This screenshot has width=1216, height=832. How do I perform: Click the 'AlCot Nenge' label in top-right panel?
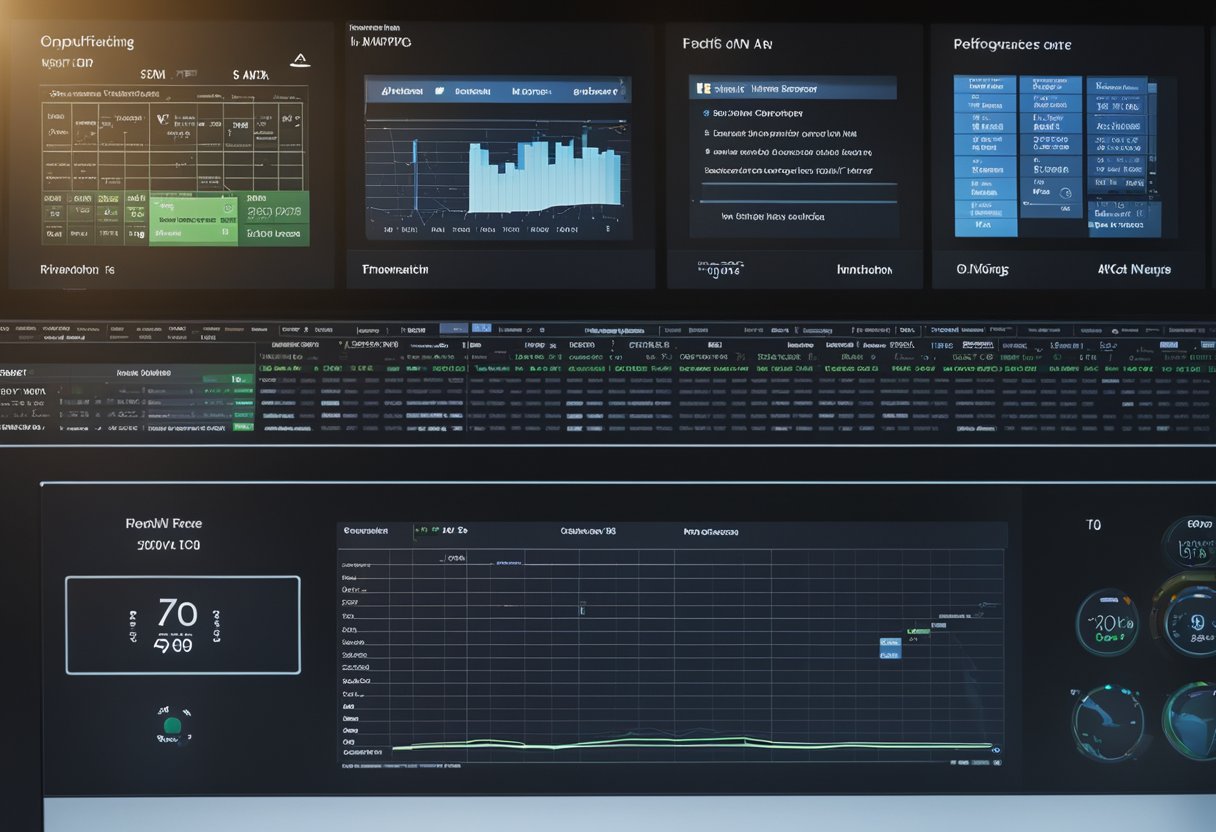[1133, 269]
